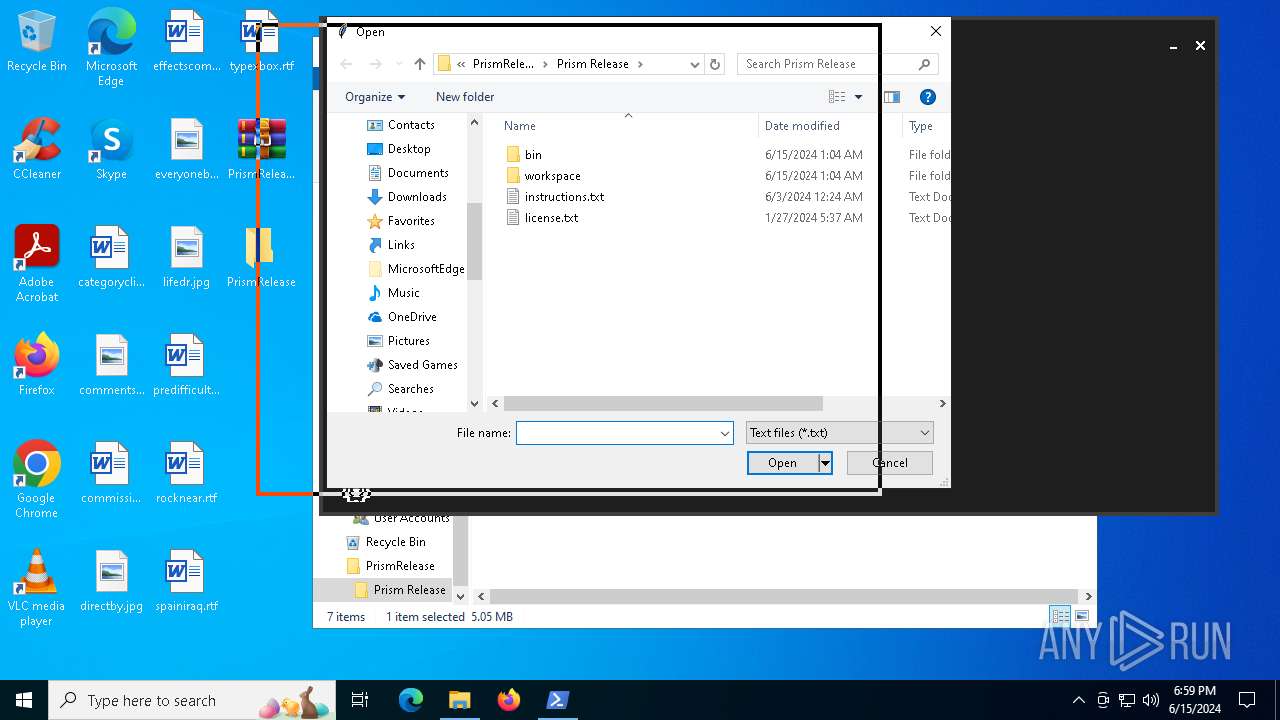Toggle preview pane in Open dialog
Screen dimensions: 1280x720
[892, 97]
